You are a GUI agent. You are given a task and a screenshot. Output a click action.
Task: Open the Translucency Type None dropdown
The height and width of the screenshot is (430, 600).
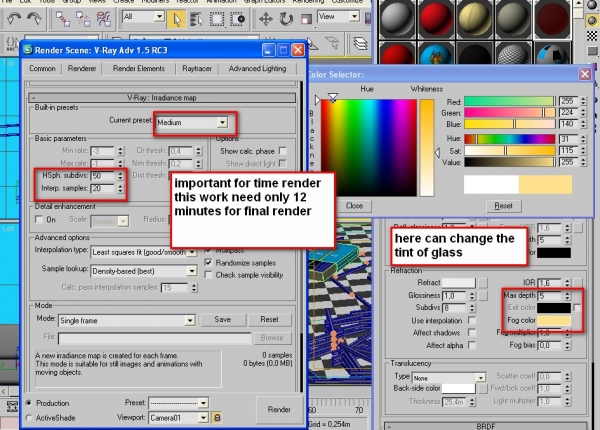(x=449, y=378)
